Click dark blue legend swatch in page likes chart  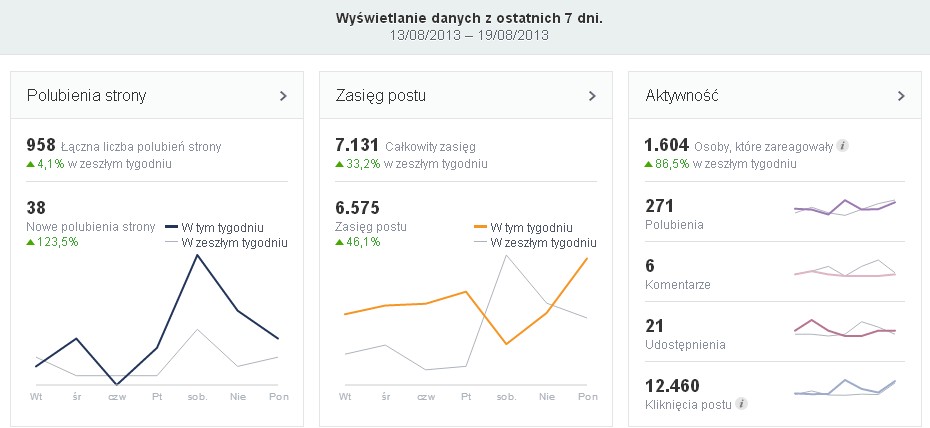pyautogui.click(x=171, y=228)
